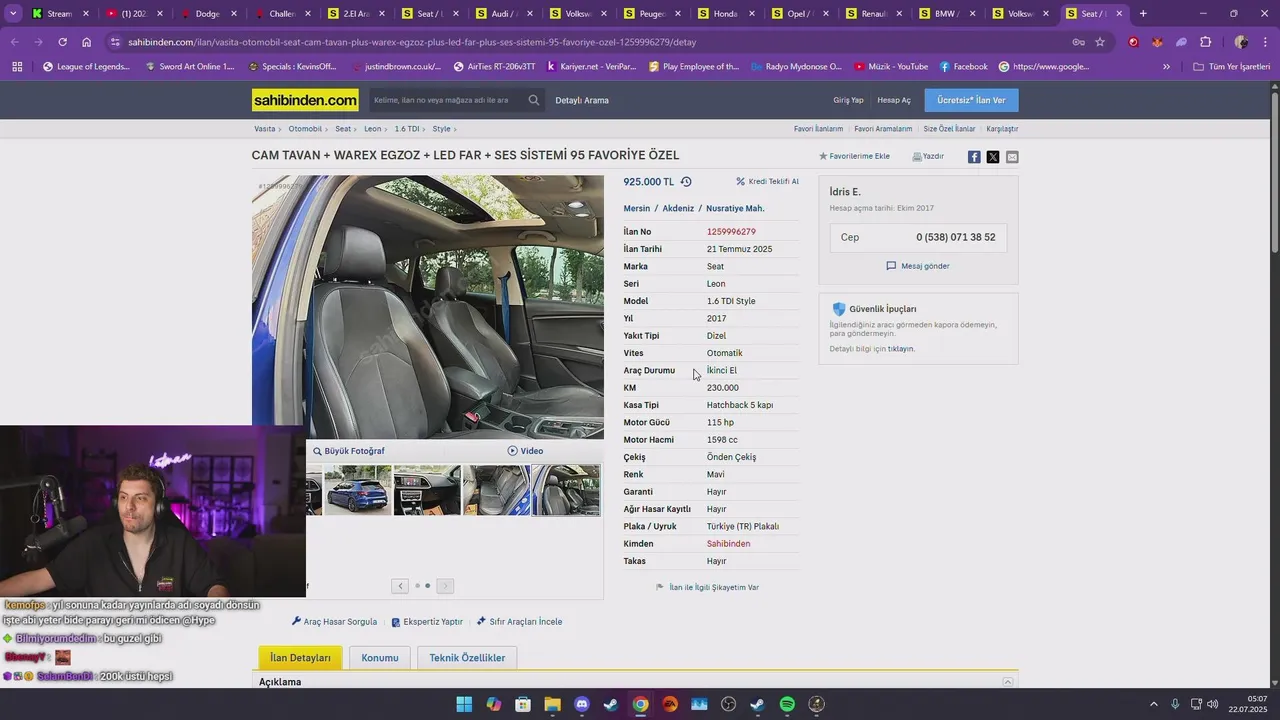The height and width of the screenshot is (720, 1280).
Task: Select rear seat thumbnail
Action: (x=496, y=490)
